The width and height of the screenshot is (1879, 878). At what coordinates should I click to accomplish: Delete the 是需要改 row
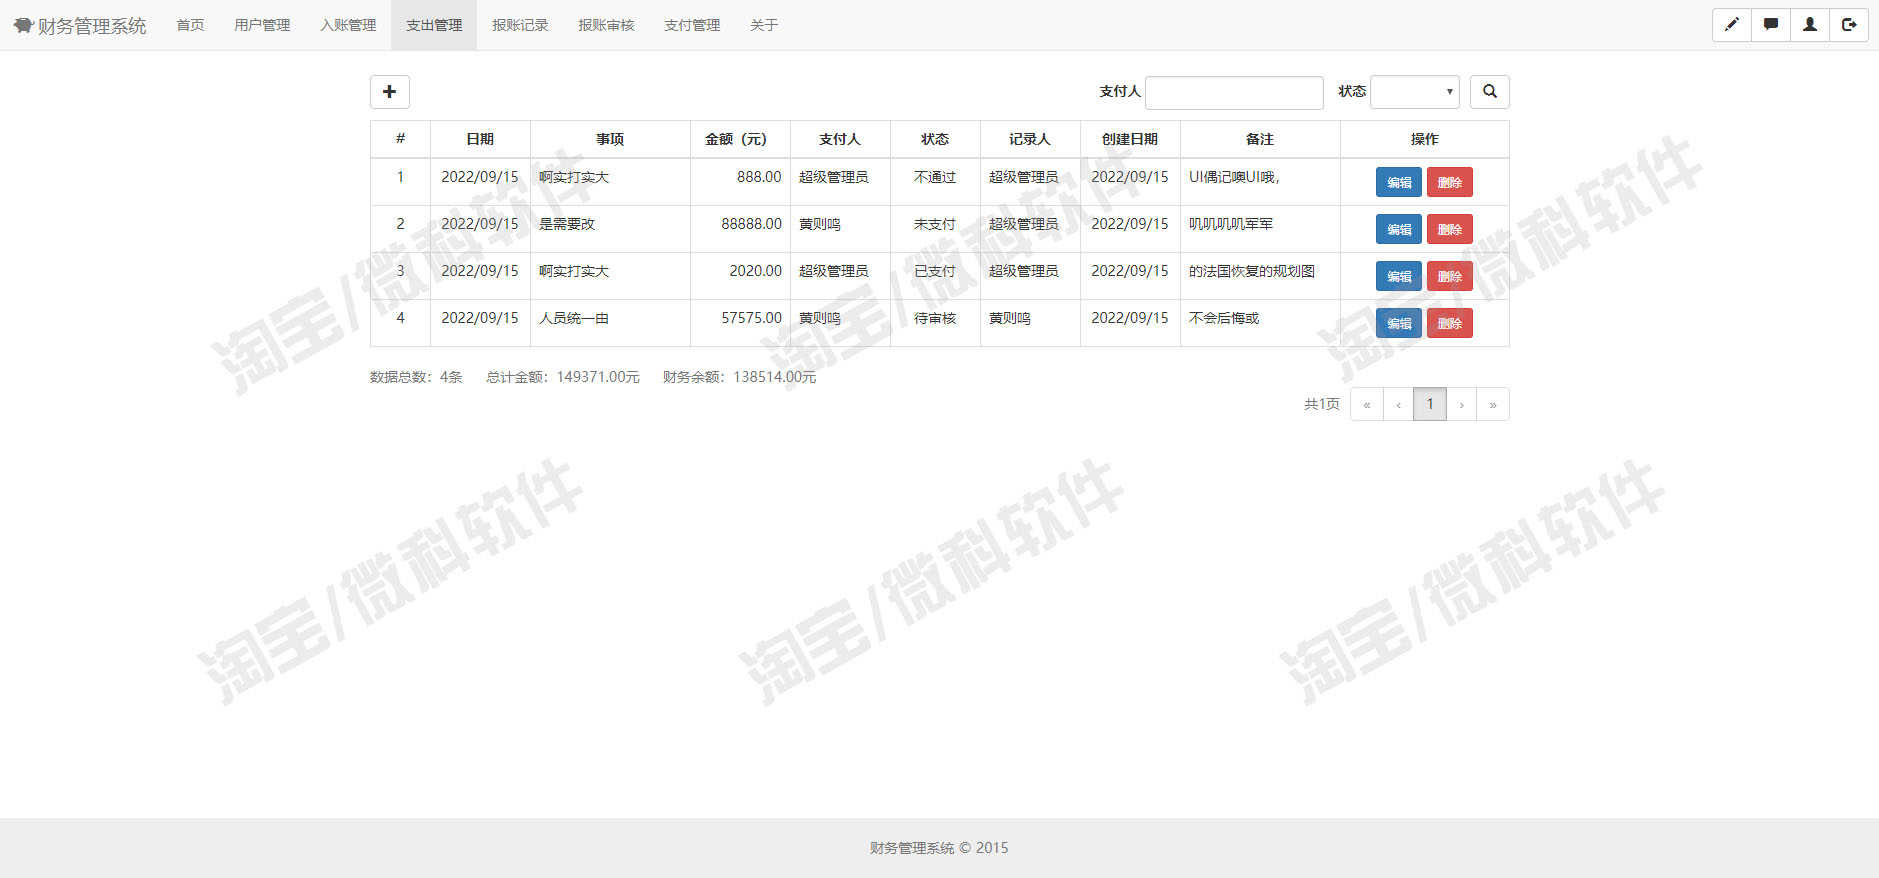tap(1450, 229)
